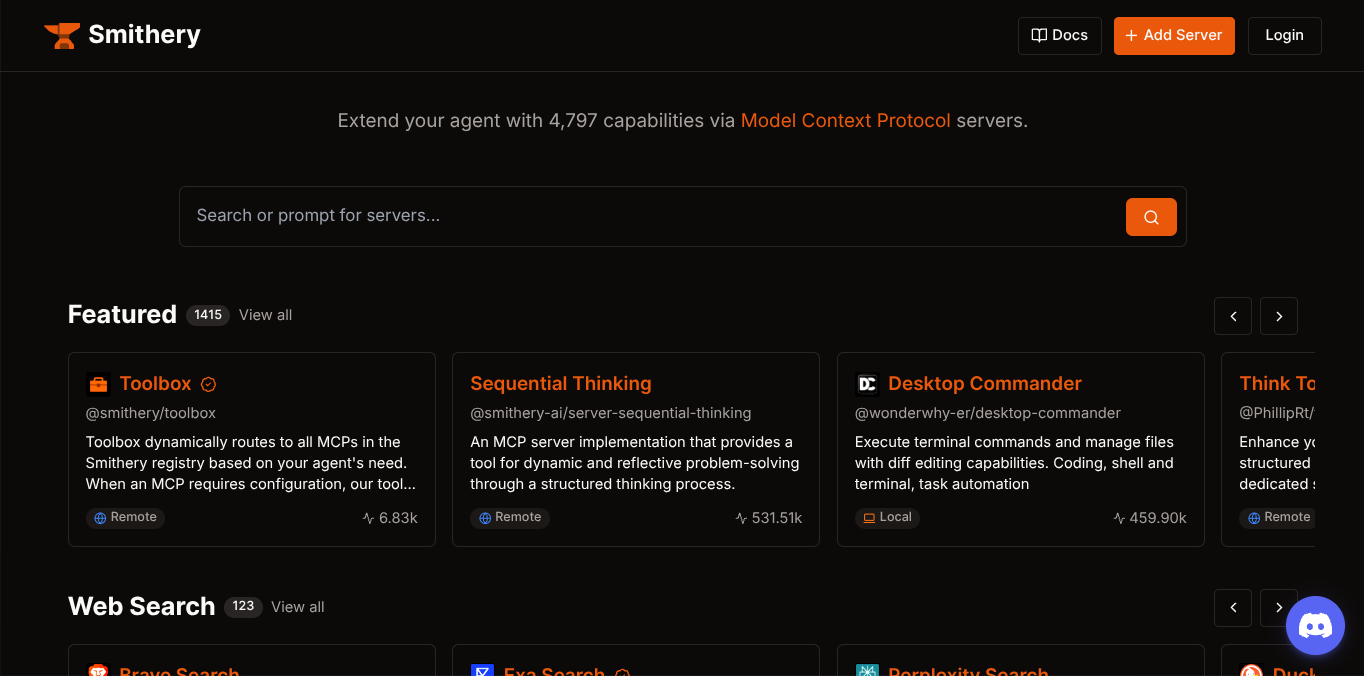The width and height of the screenshot is (1364, 676).
Task: Click the Smithery forge logo icon
Action: tap(61, 34)
